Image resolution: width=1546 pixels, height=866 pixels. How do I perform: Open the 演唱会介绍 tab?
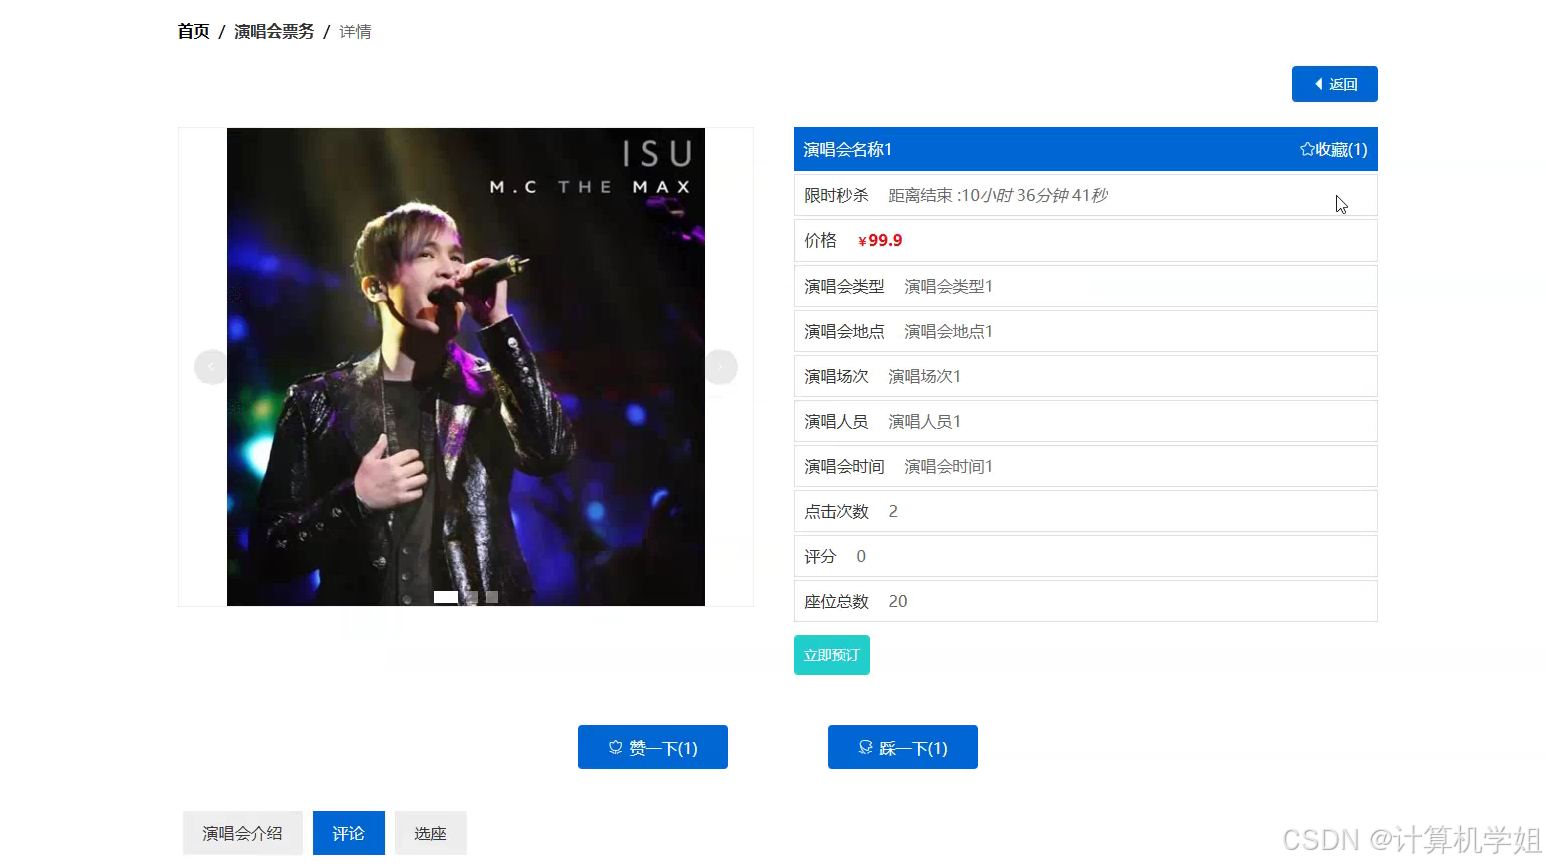pos(242,833)
